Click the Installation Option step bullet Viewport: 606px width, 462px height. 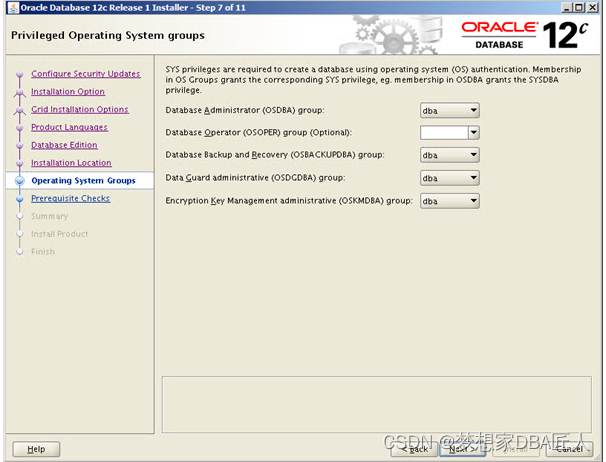[20, 92]
